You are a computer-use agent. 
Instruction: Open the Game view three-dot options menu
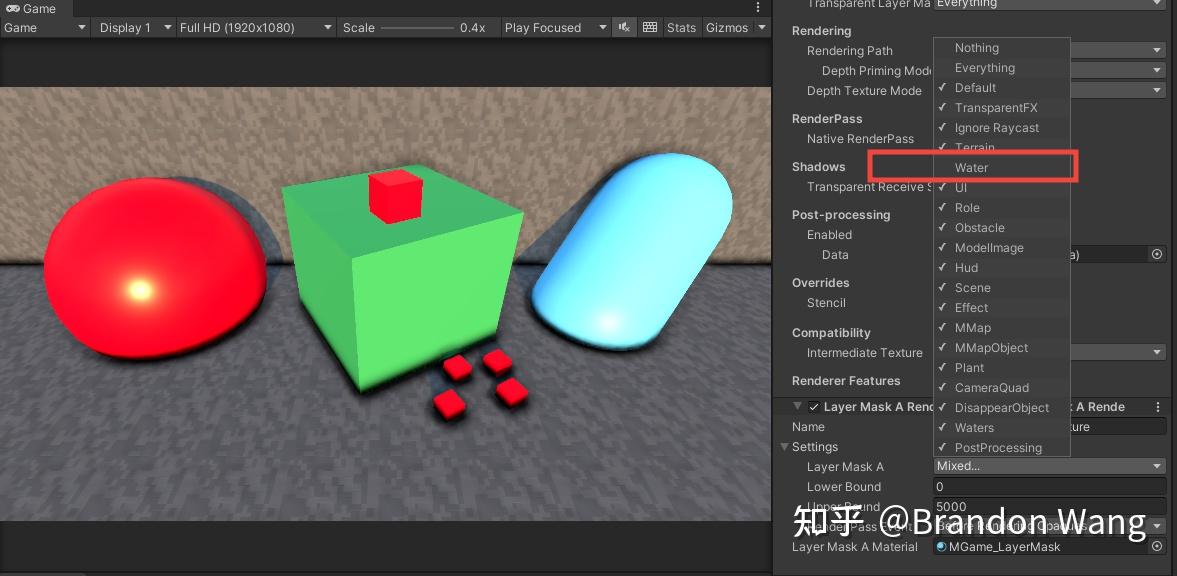(x=757, y=7)
